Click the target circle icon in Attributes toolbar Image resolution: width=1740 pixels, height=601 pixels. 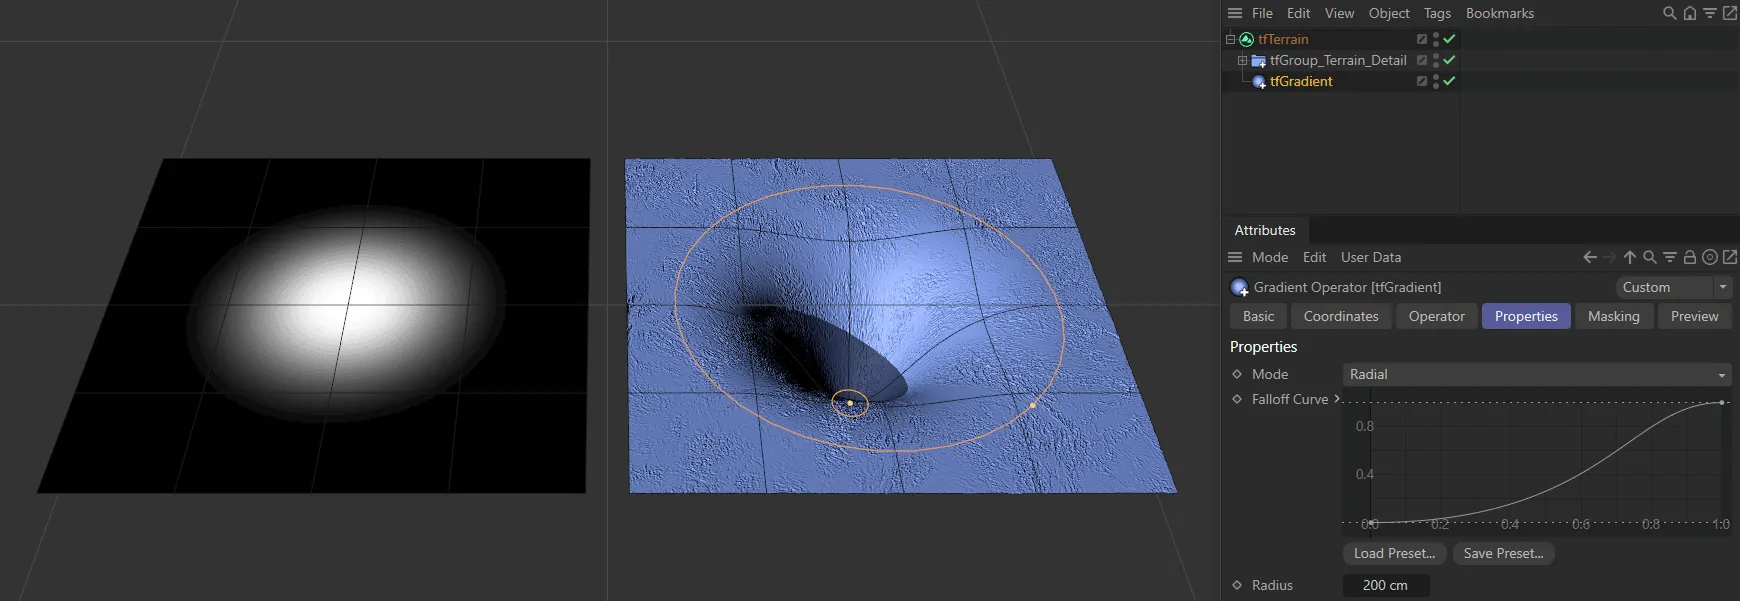tap(1710, 257)
